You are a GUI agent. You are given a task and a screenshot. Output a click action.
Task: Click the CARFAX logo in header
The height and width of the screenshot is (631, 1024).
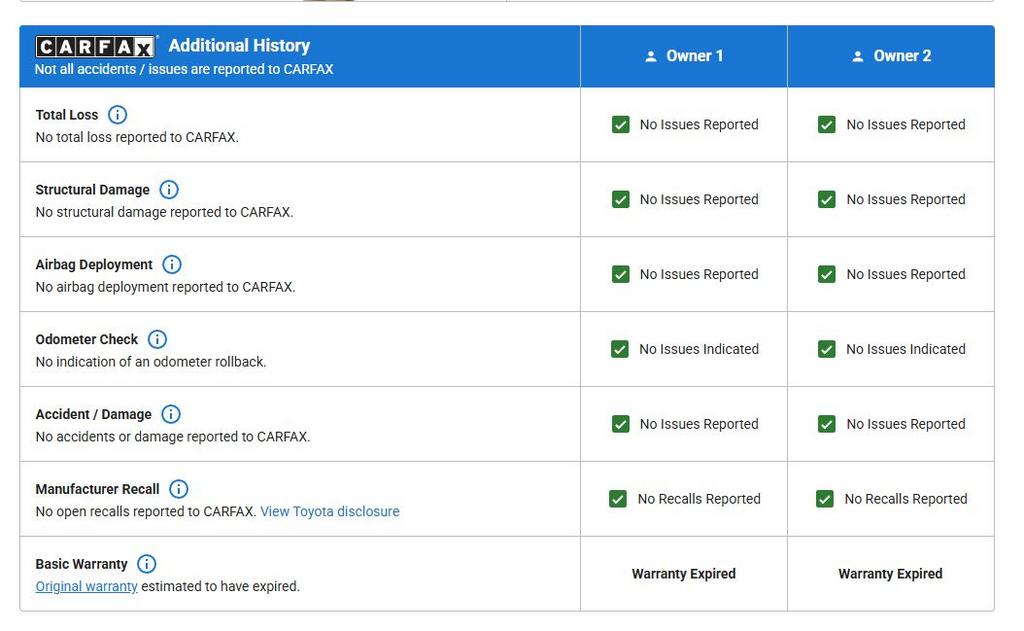pos(96,47)
